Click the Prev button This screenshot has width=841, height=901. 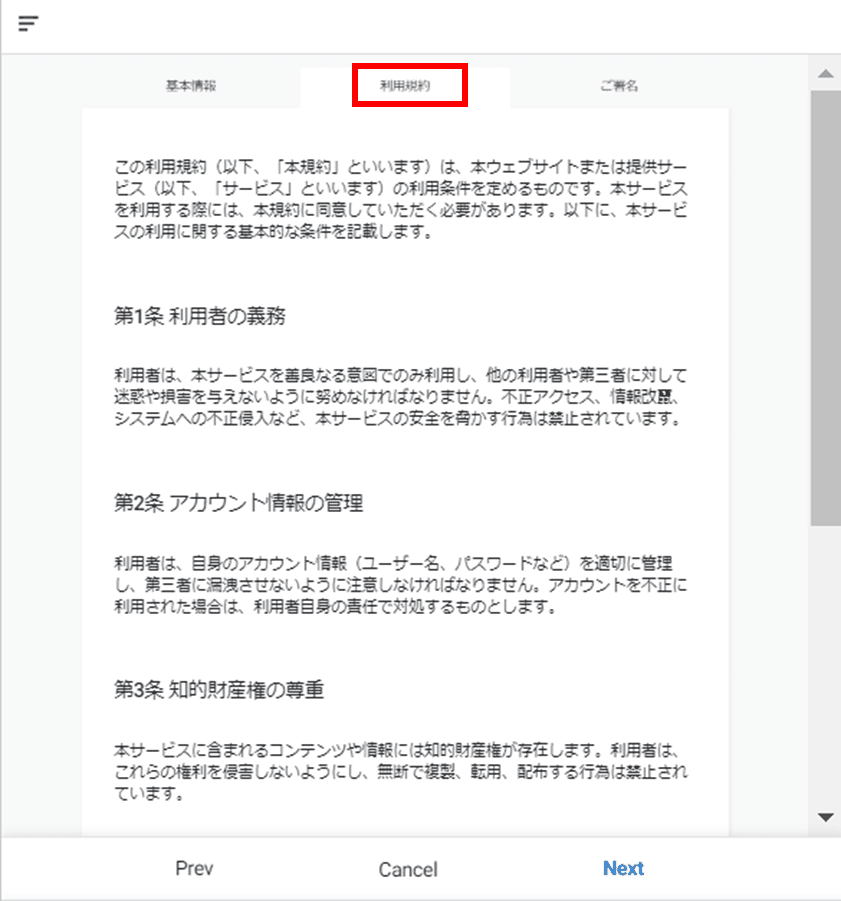[x=194, y=868]
